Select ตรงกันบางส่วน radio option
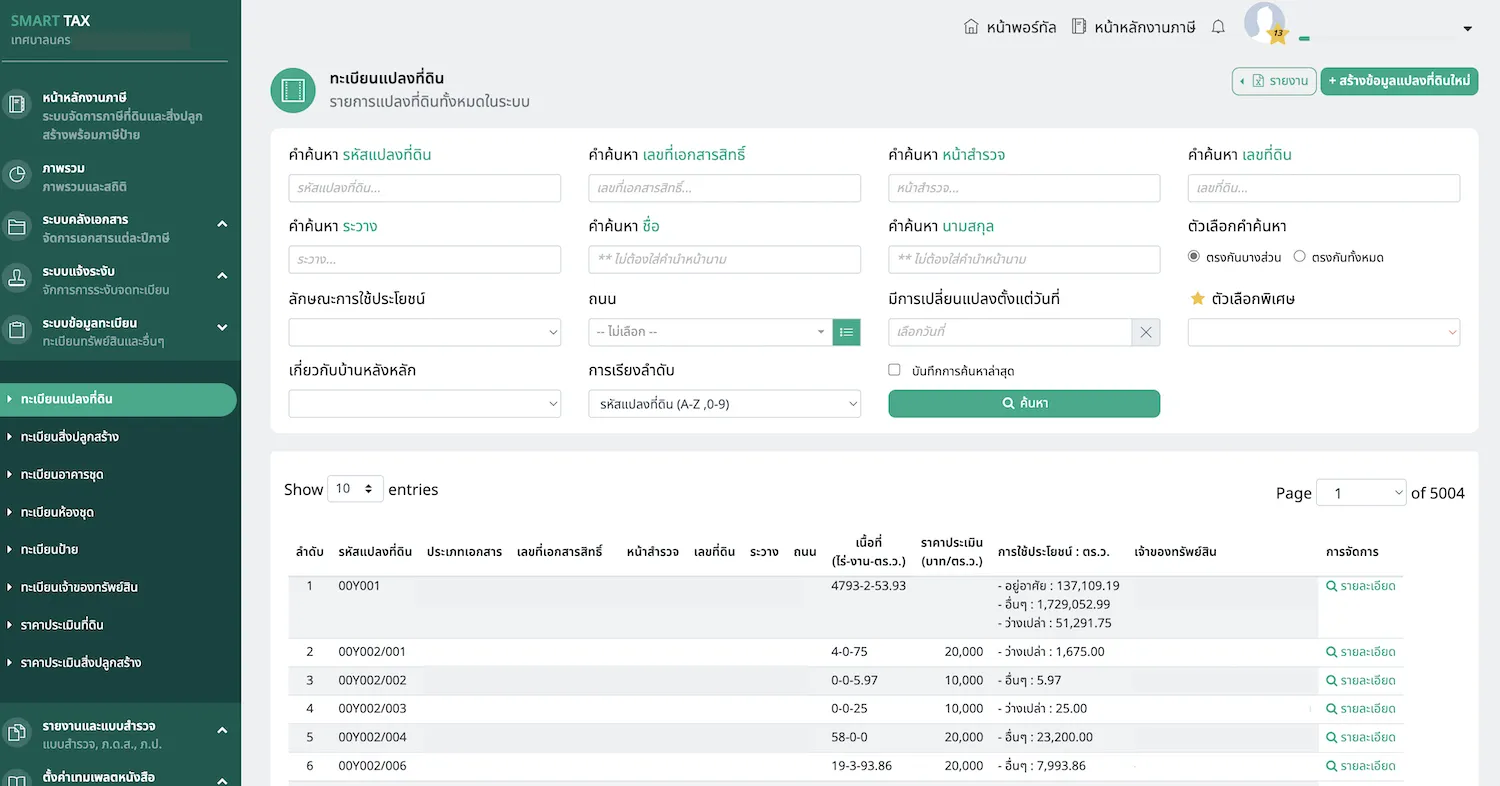The height and width of the screenshot is (786, 1500). pos(1194,257)
